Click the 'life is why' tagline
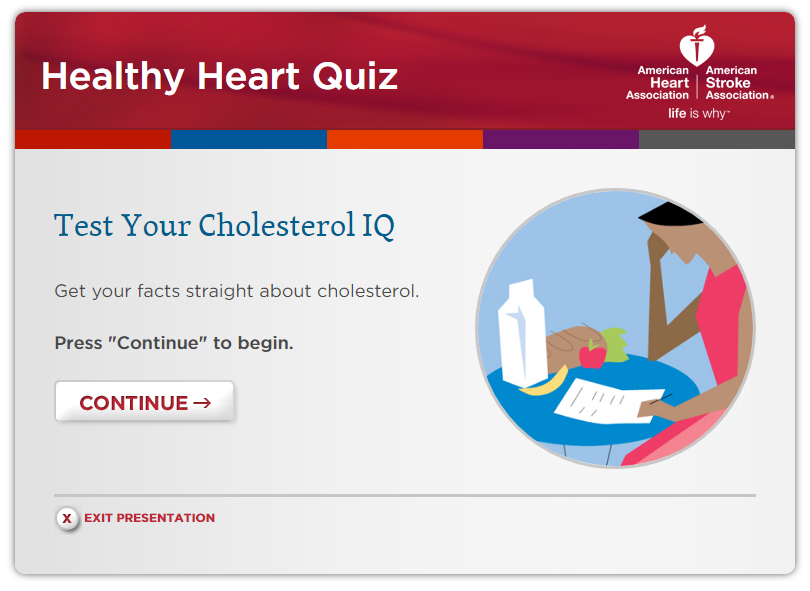810x591 pixels. [x=698, y=113]
